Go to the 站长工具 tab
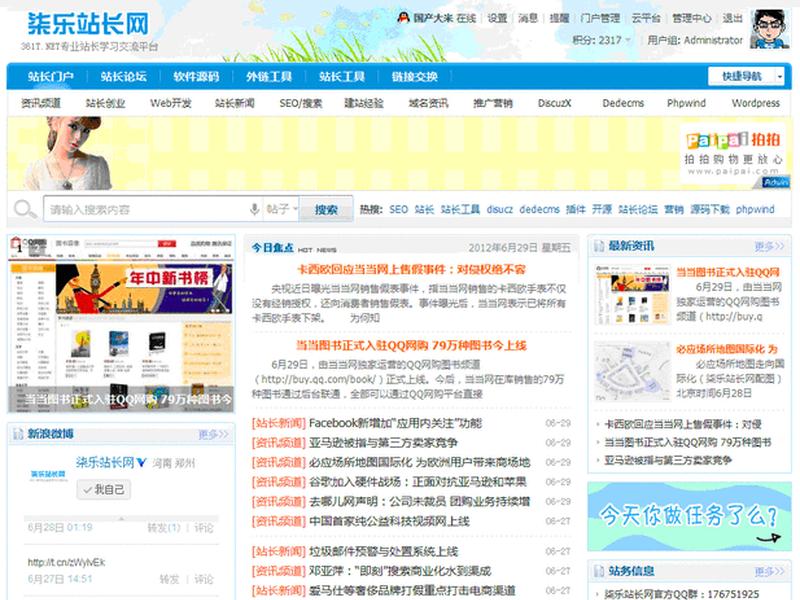The image size is (800, 600). coord(342,77)
